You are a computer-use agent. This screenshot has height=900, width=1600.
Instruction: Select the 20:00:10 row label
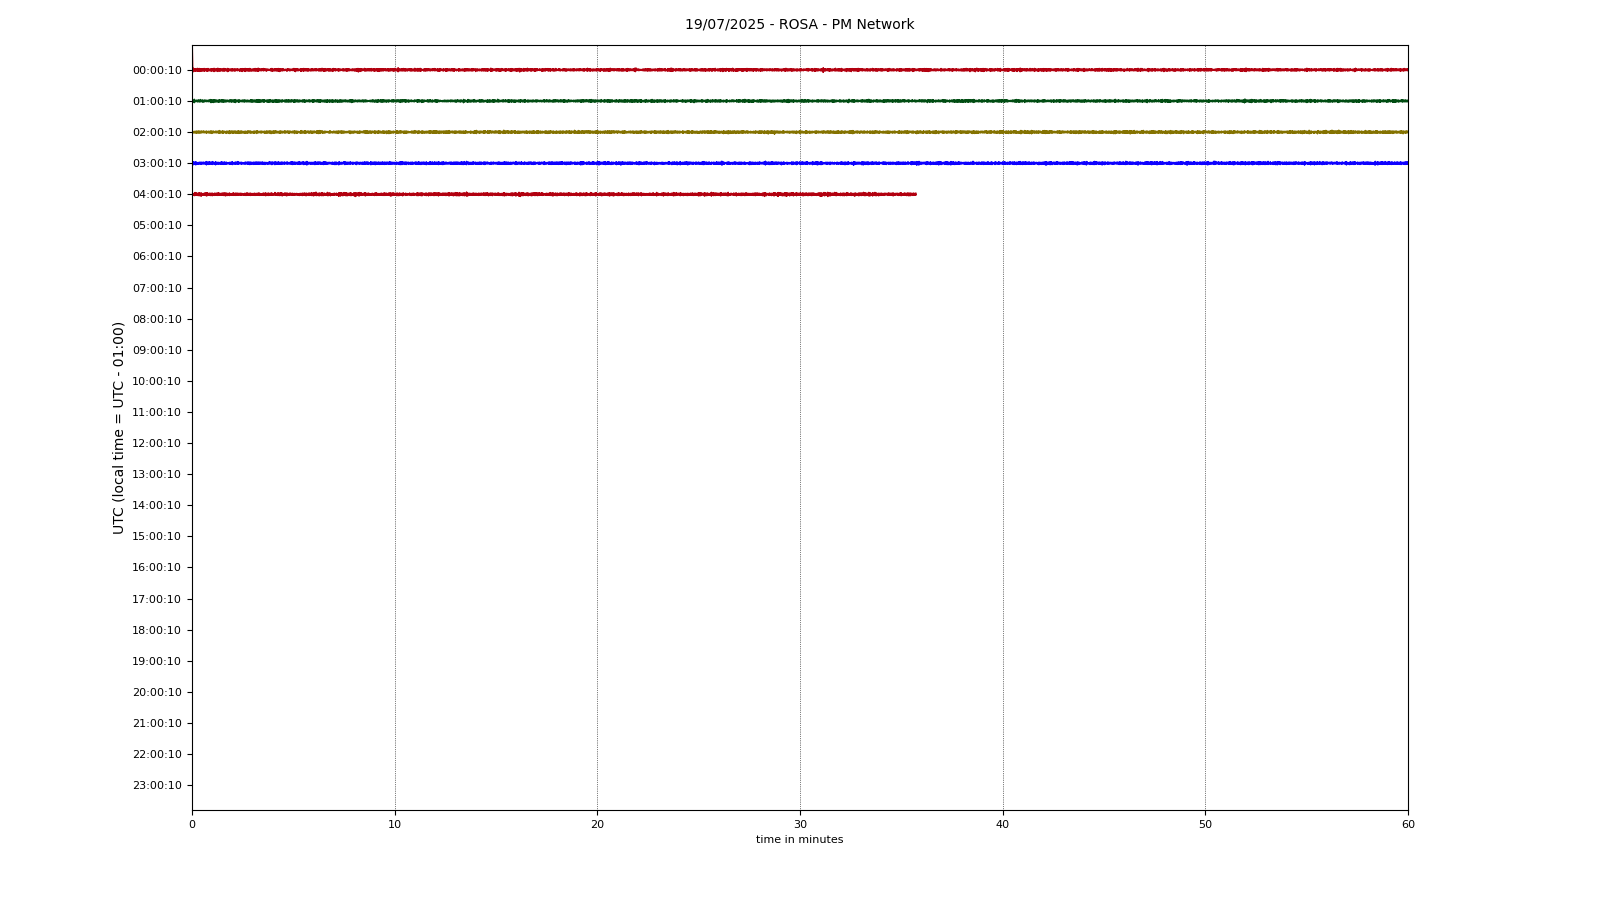coord(157,692)
